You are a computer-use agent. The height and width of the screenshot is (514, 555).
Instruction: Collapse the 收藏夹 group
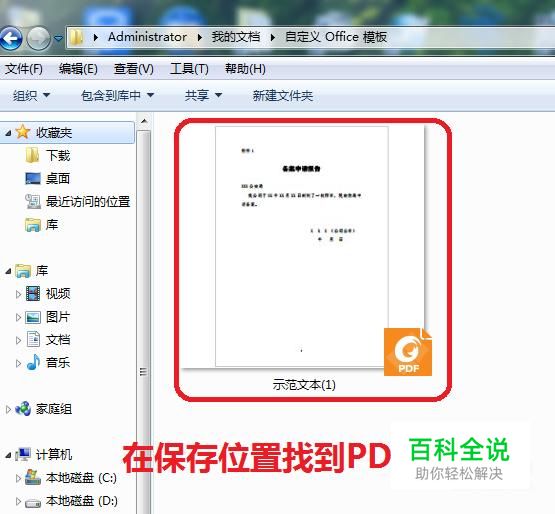pos(8,133)
